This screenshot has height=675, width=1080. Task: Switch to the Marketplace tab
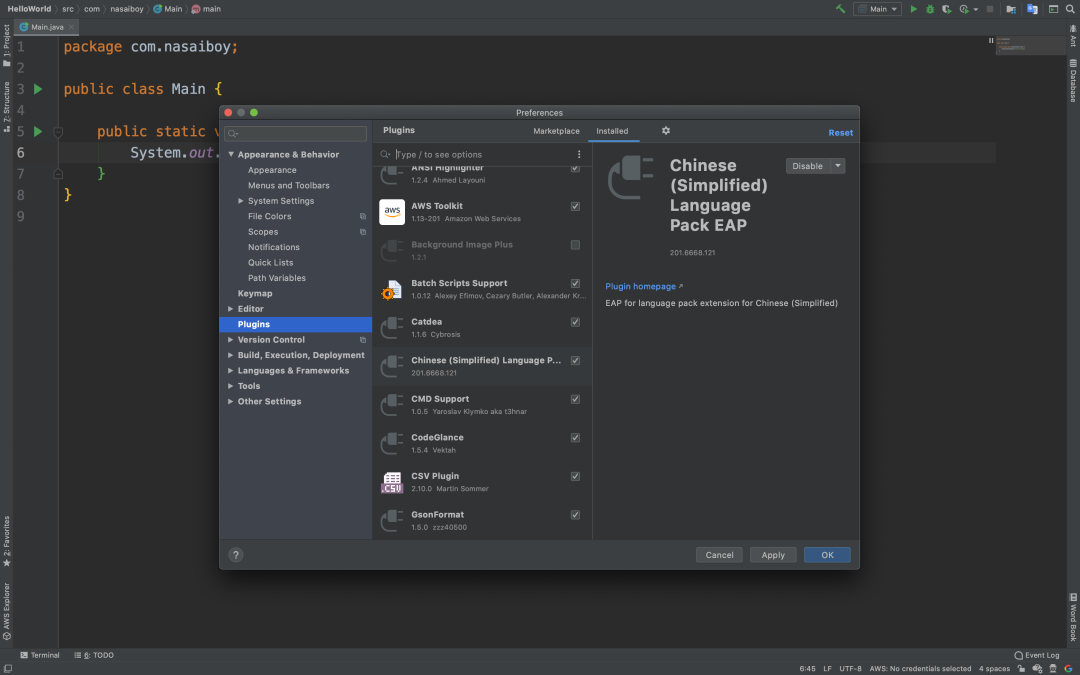coord(556,131)
